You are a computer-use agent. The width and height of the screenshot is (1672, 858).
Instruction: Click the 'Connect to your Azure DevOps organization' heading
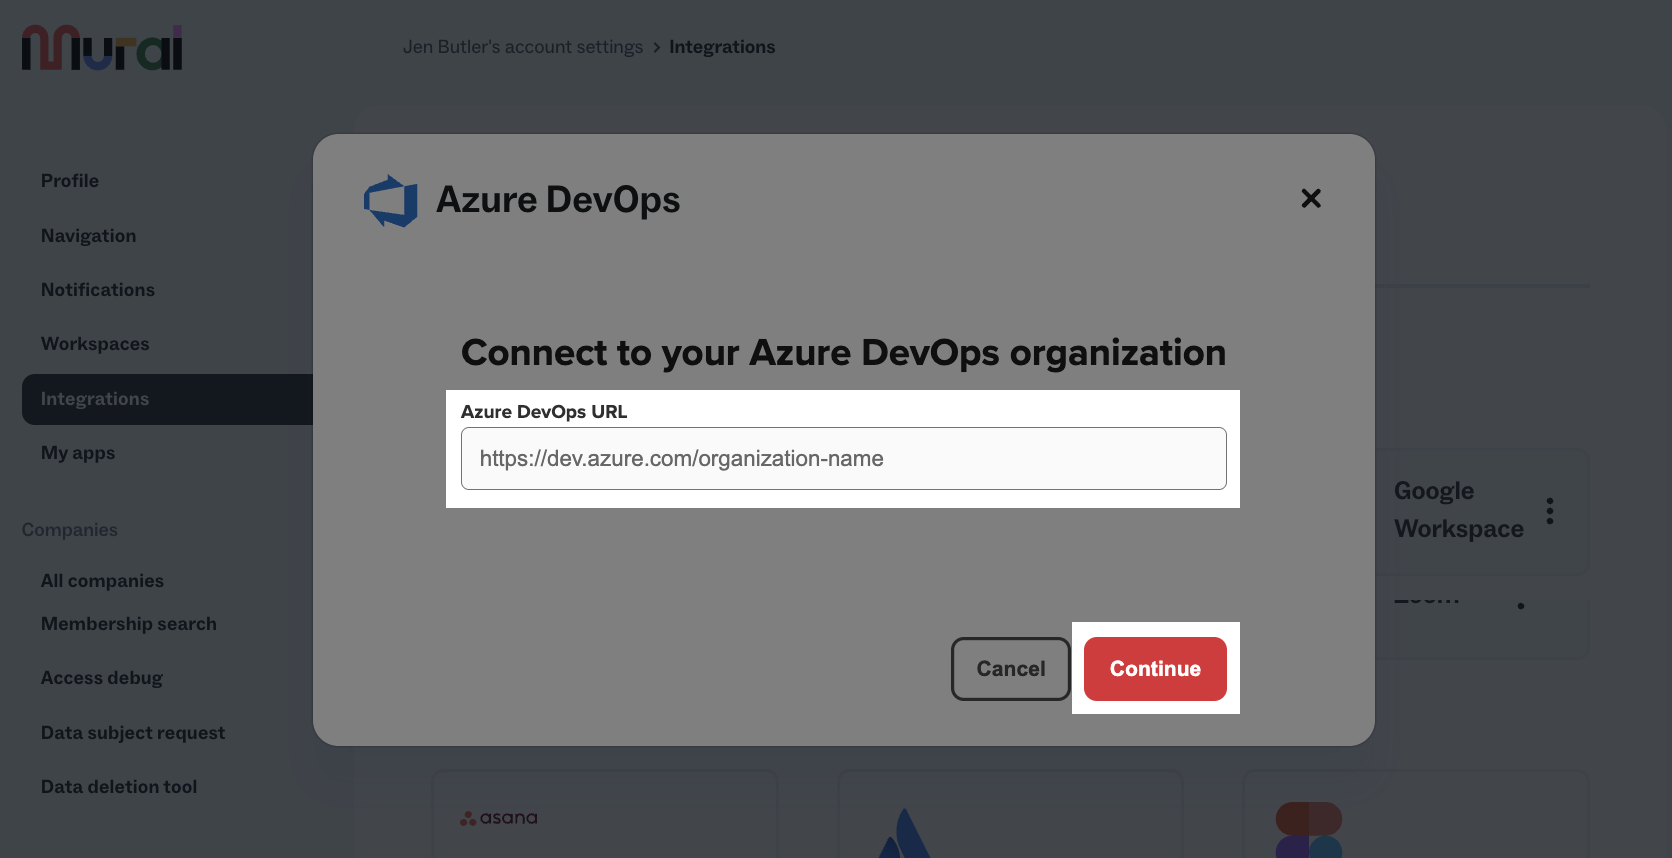(x=843, y=353)
